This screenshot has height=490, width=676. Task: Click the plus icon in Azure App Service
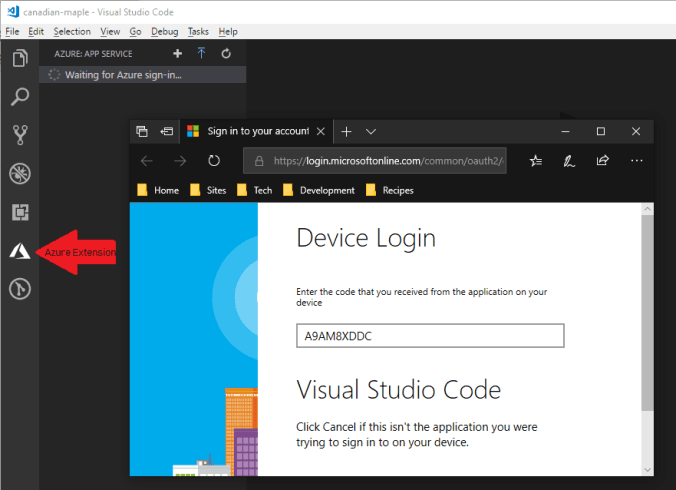[x=177, y=53]
